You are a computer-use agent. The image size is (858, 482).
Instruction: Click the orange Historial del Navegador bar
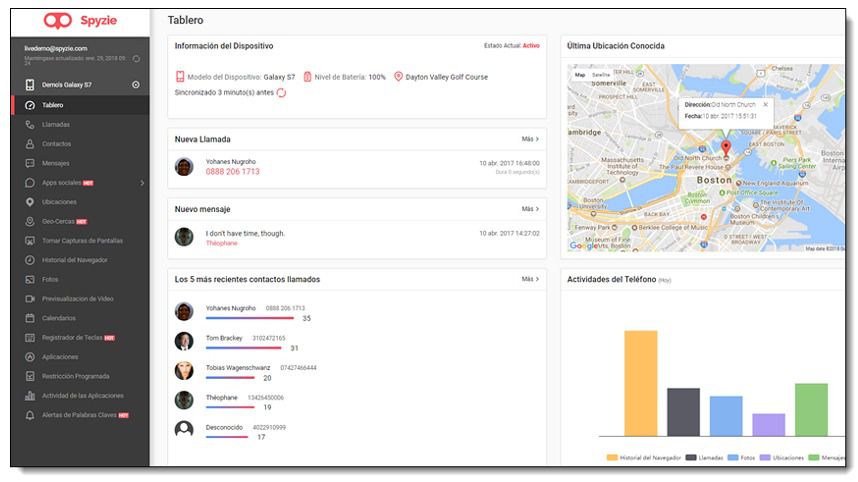point(641,383)
